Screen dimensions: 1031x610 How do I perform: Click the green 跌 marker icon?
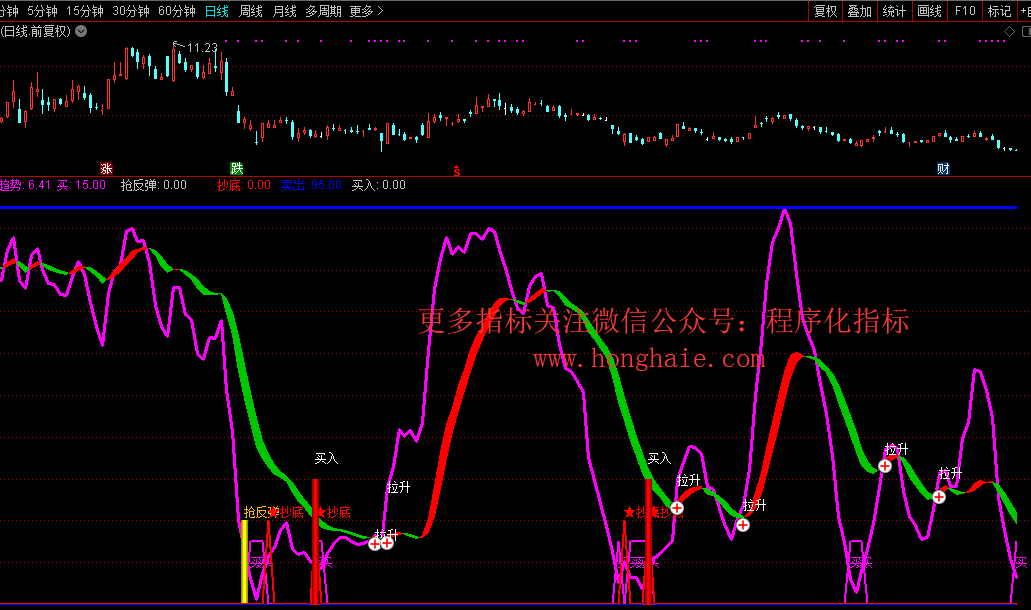point(236,168)
